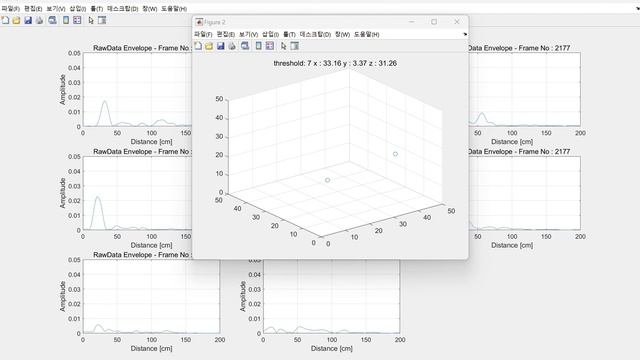
Task: Open File icon in Figure 2 toolbar
Action: point(209,46)
